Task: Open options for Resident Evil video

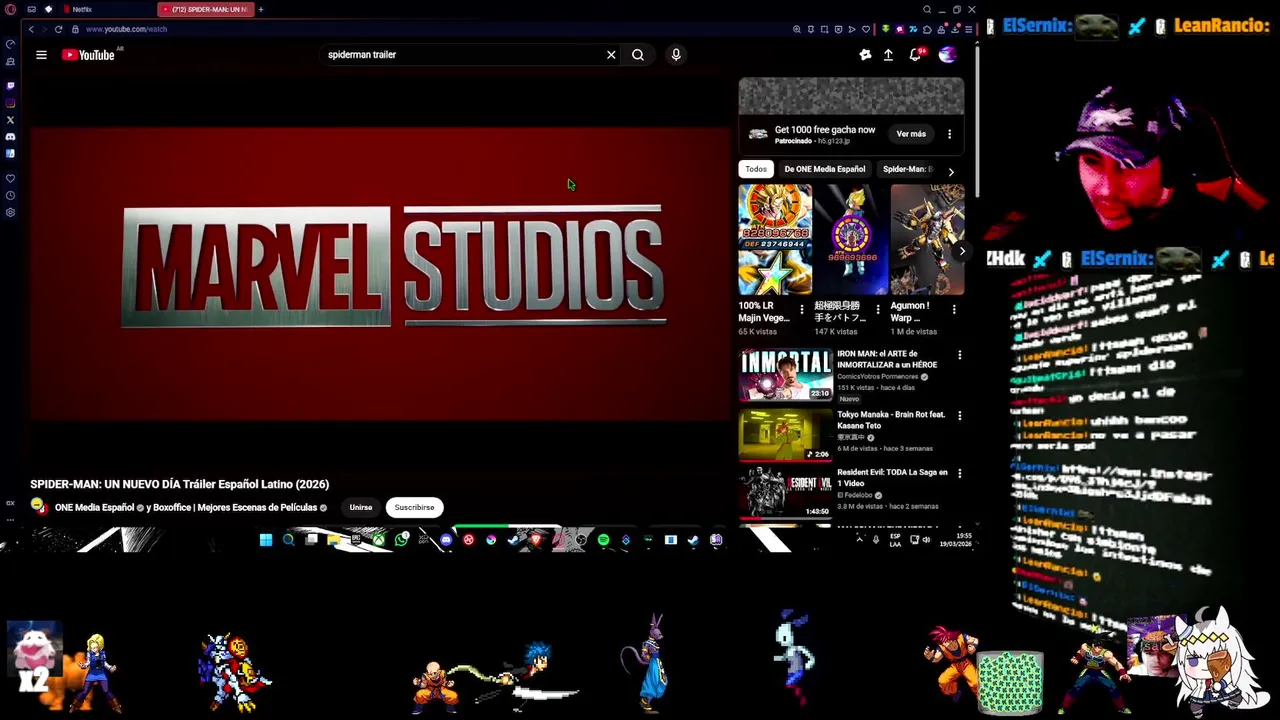Action: 959,473
